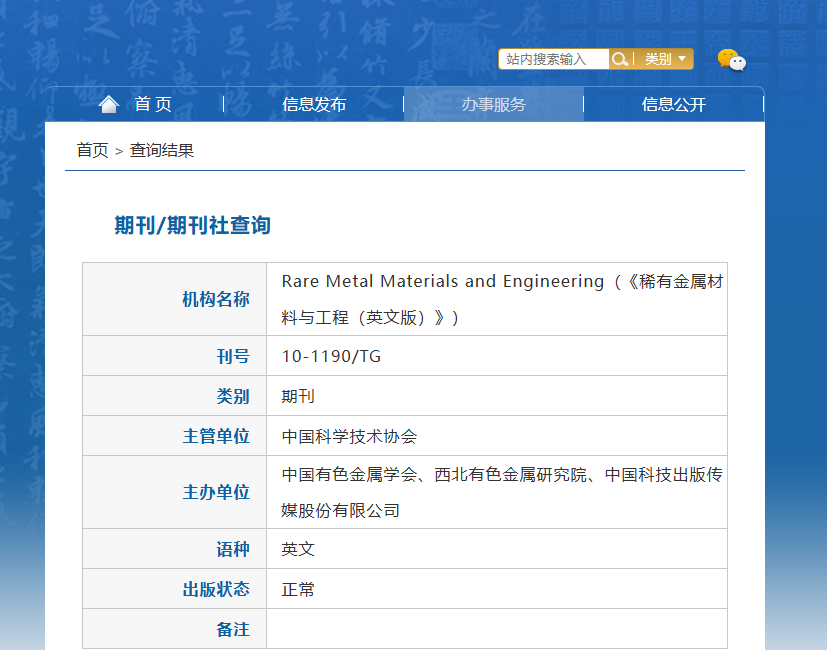The image size is (827, 650).
Task: Focus the 站内搜索输入 search field
Action: coord(554,59)
